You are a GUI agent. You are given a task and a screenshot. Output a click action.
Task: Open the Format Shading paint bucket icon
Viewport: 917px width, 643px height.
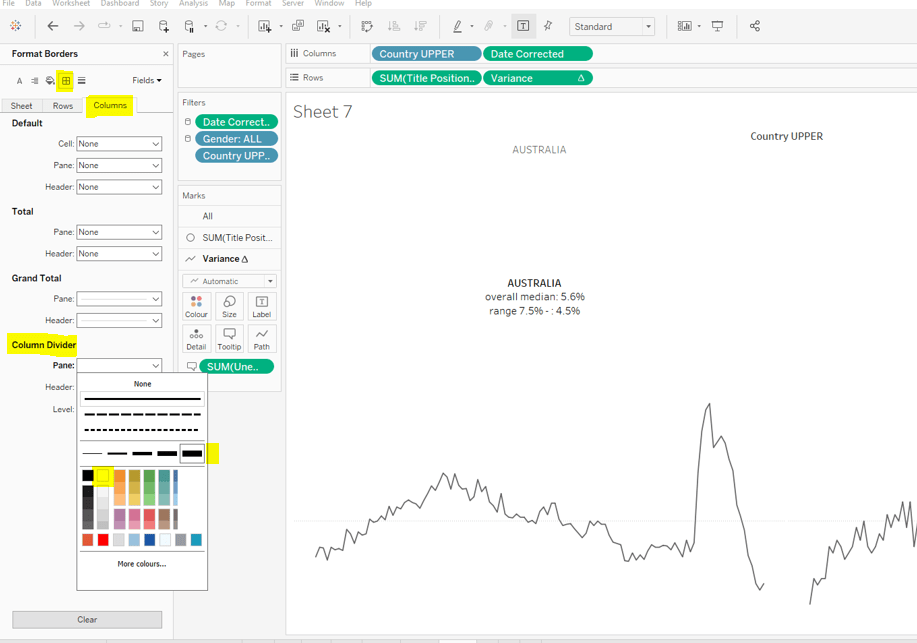tap(50, 81)
